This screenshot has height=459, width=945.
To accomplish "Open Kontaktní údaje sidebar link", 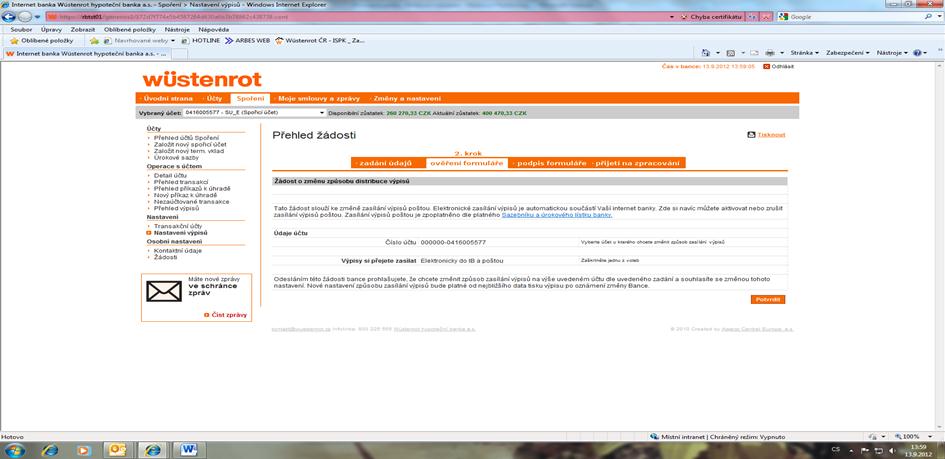I will point(177,250).
